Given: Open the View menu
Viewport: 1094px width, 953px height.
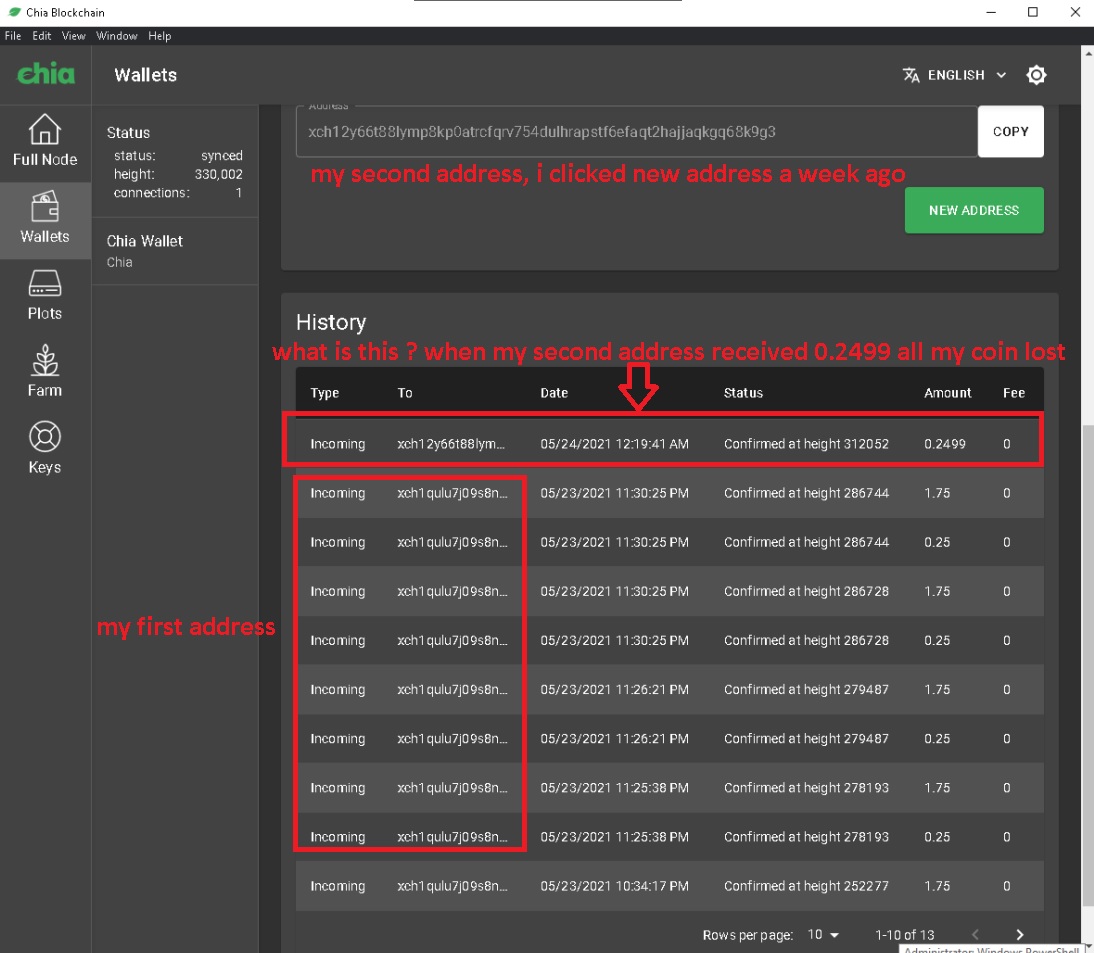Looking at the screenshot, I should 73,36.
